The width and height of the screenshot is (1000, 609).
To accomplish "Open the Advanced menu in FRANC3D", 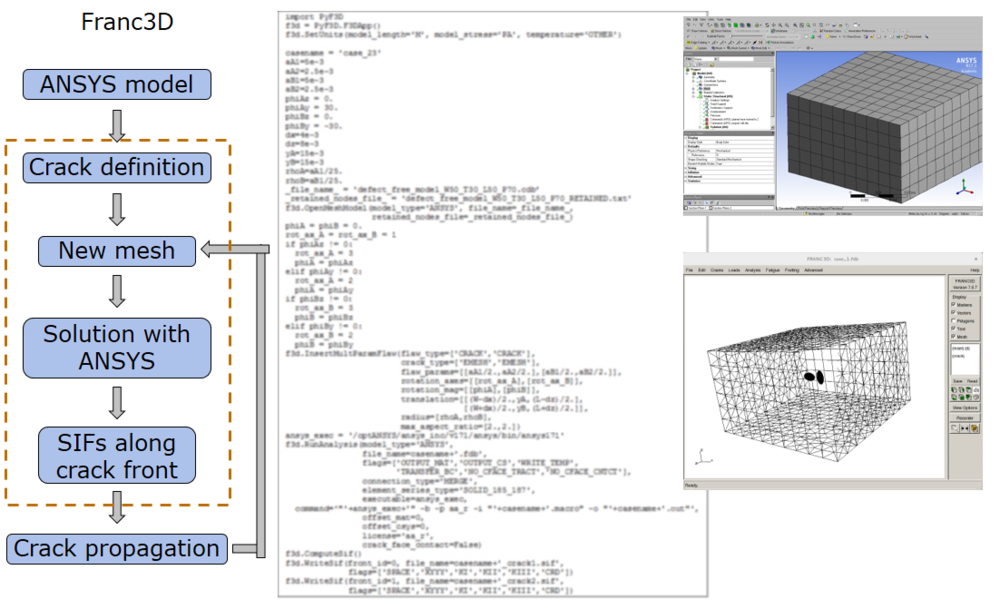I will pyautogui.click(x=813, y=270).
